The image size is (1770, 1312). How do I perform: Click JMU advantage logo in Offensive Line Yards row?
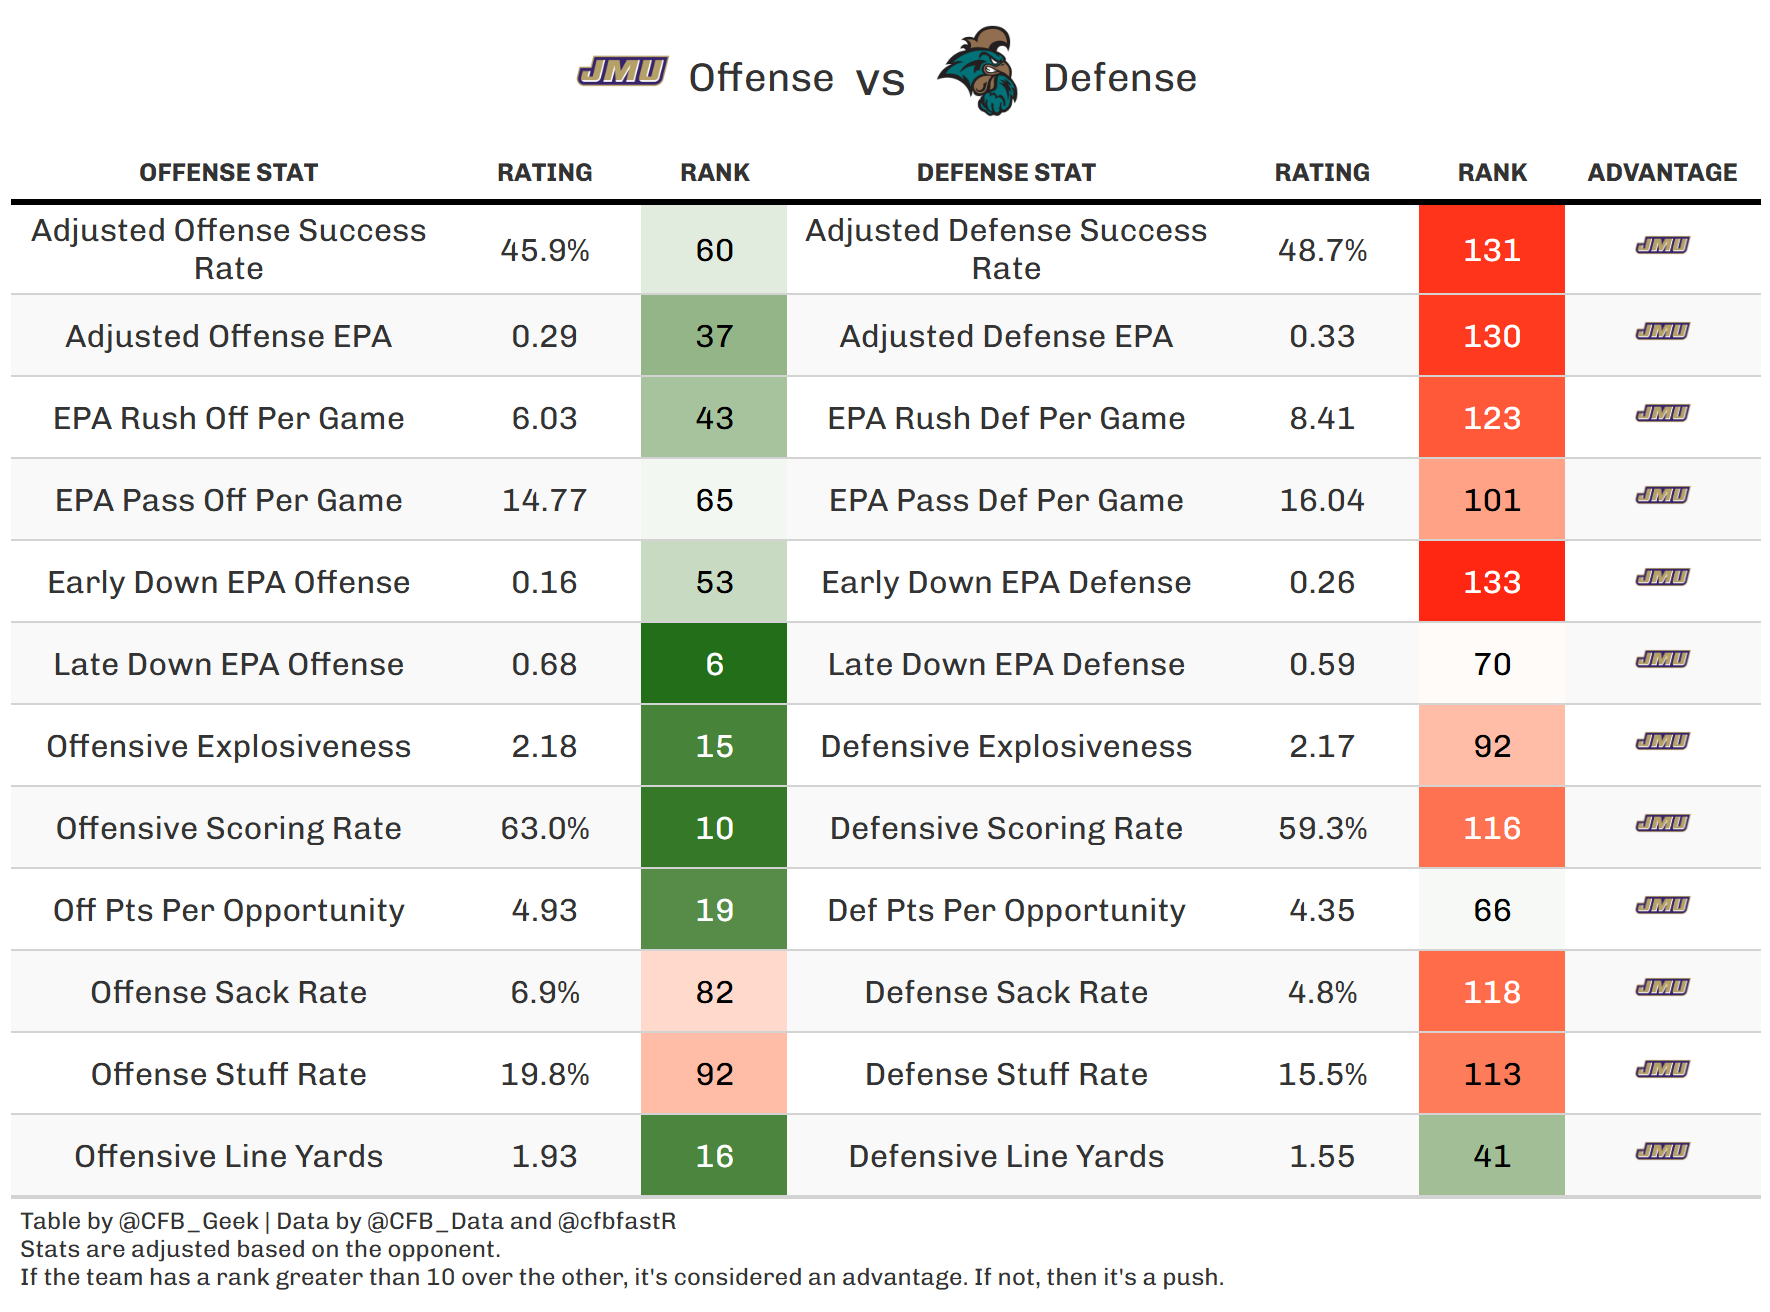1662,1151
